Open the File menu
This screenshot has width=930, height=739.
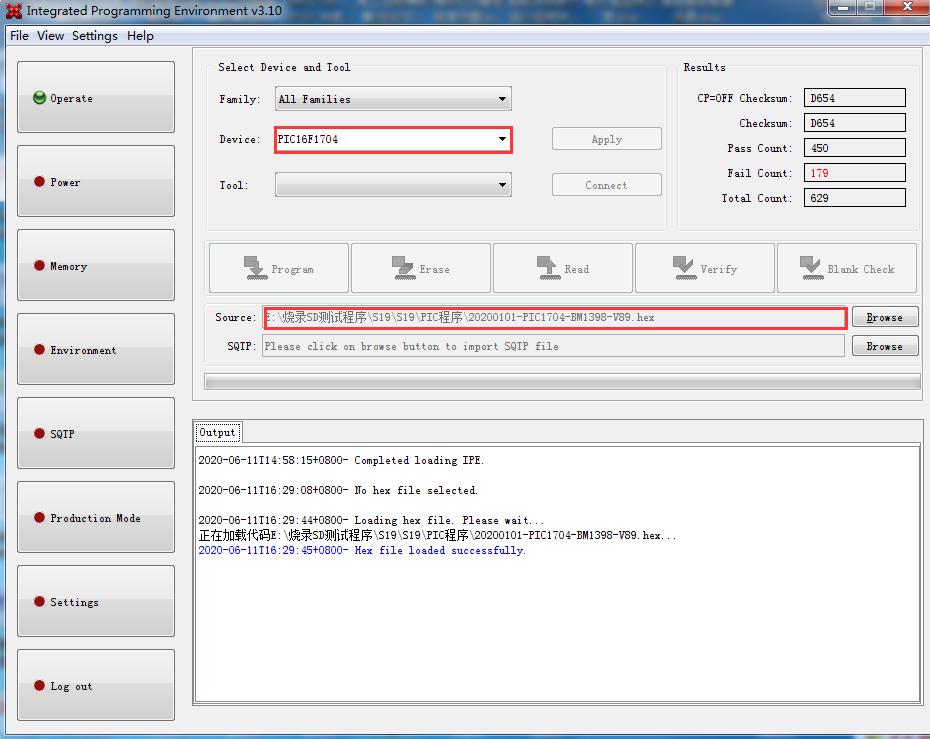19,36
